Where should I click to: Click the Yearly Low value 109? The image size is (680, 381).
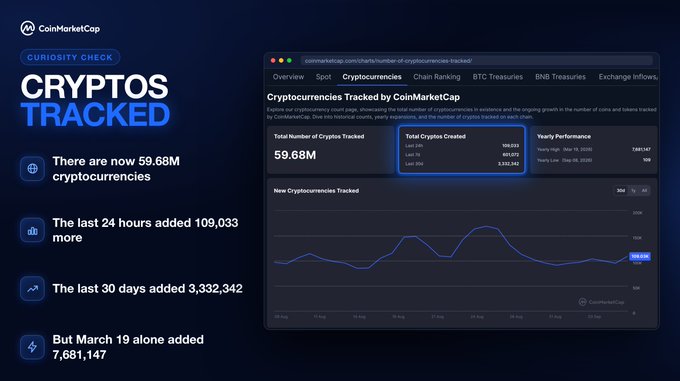tap(647, 160)
